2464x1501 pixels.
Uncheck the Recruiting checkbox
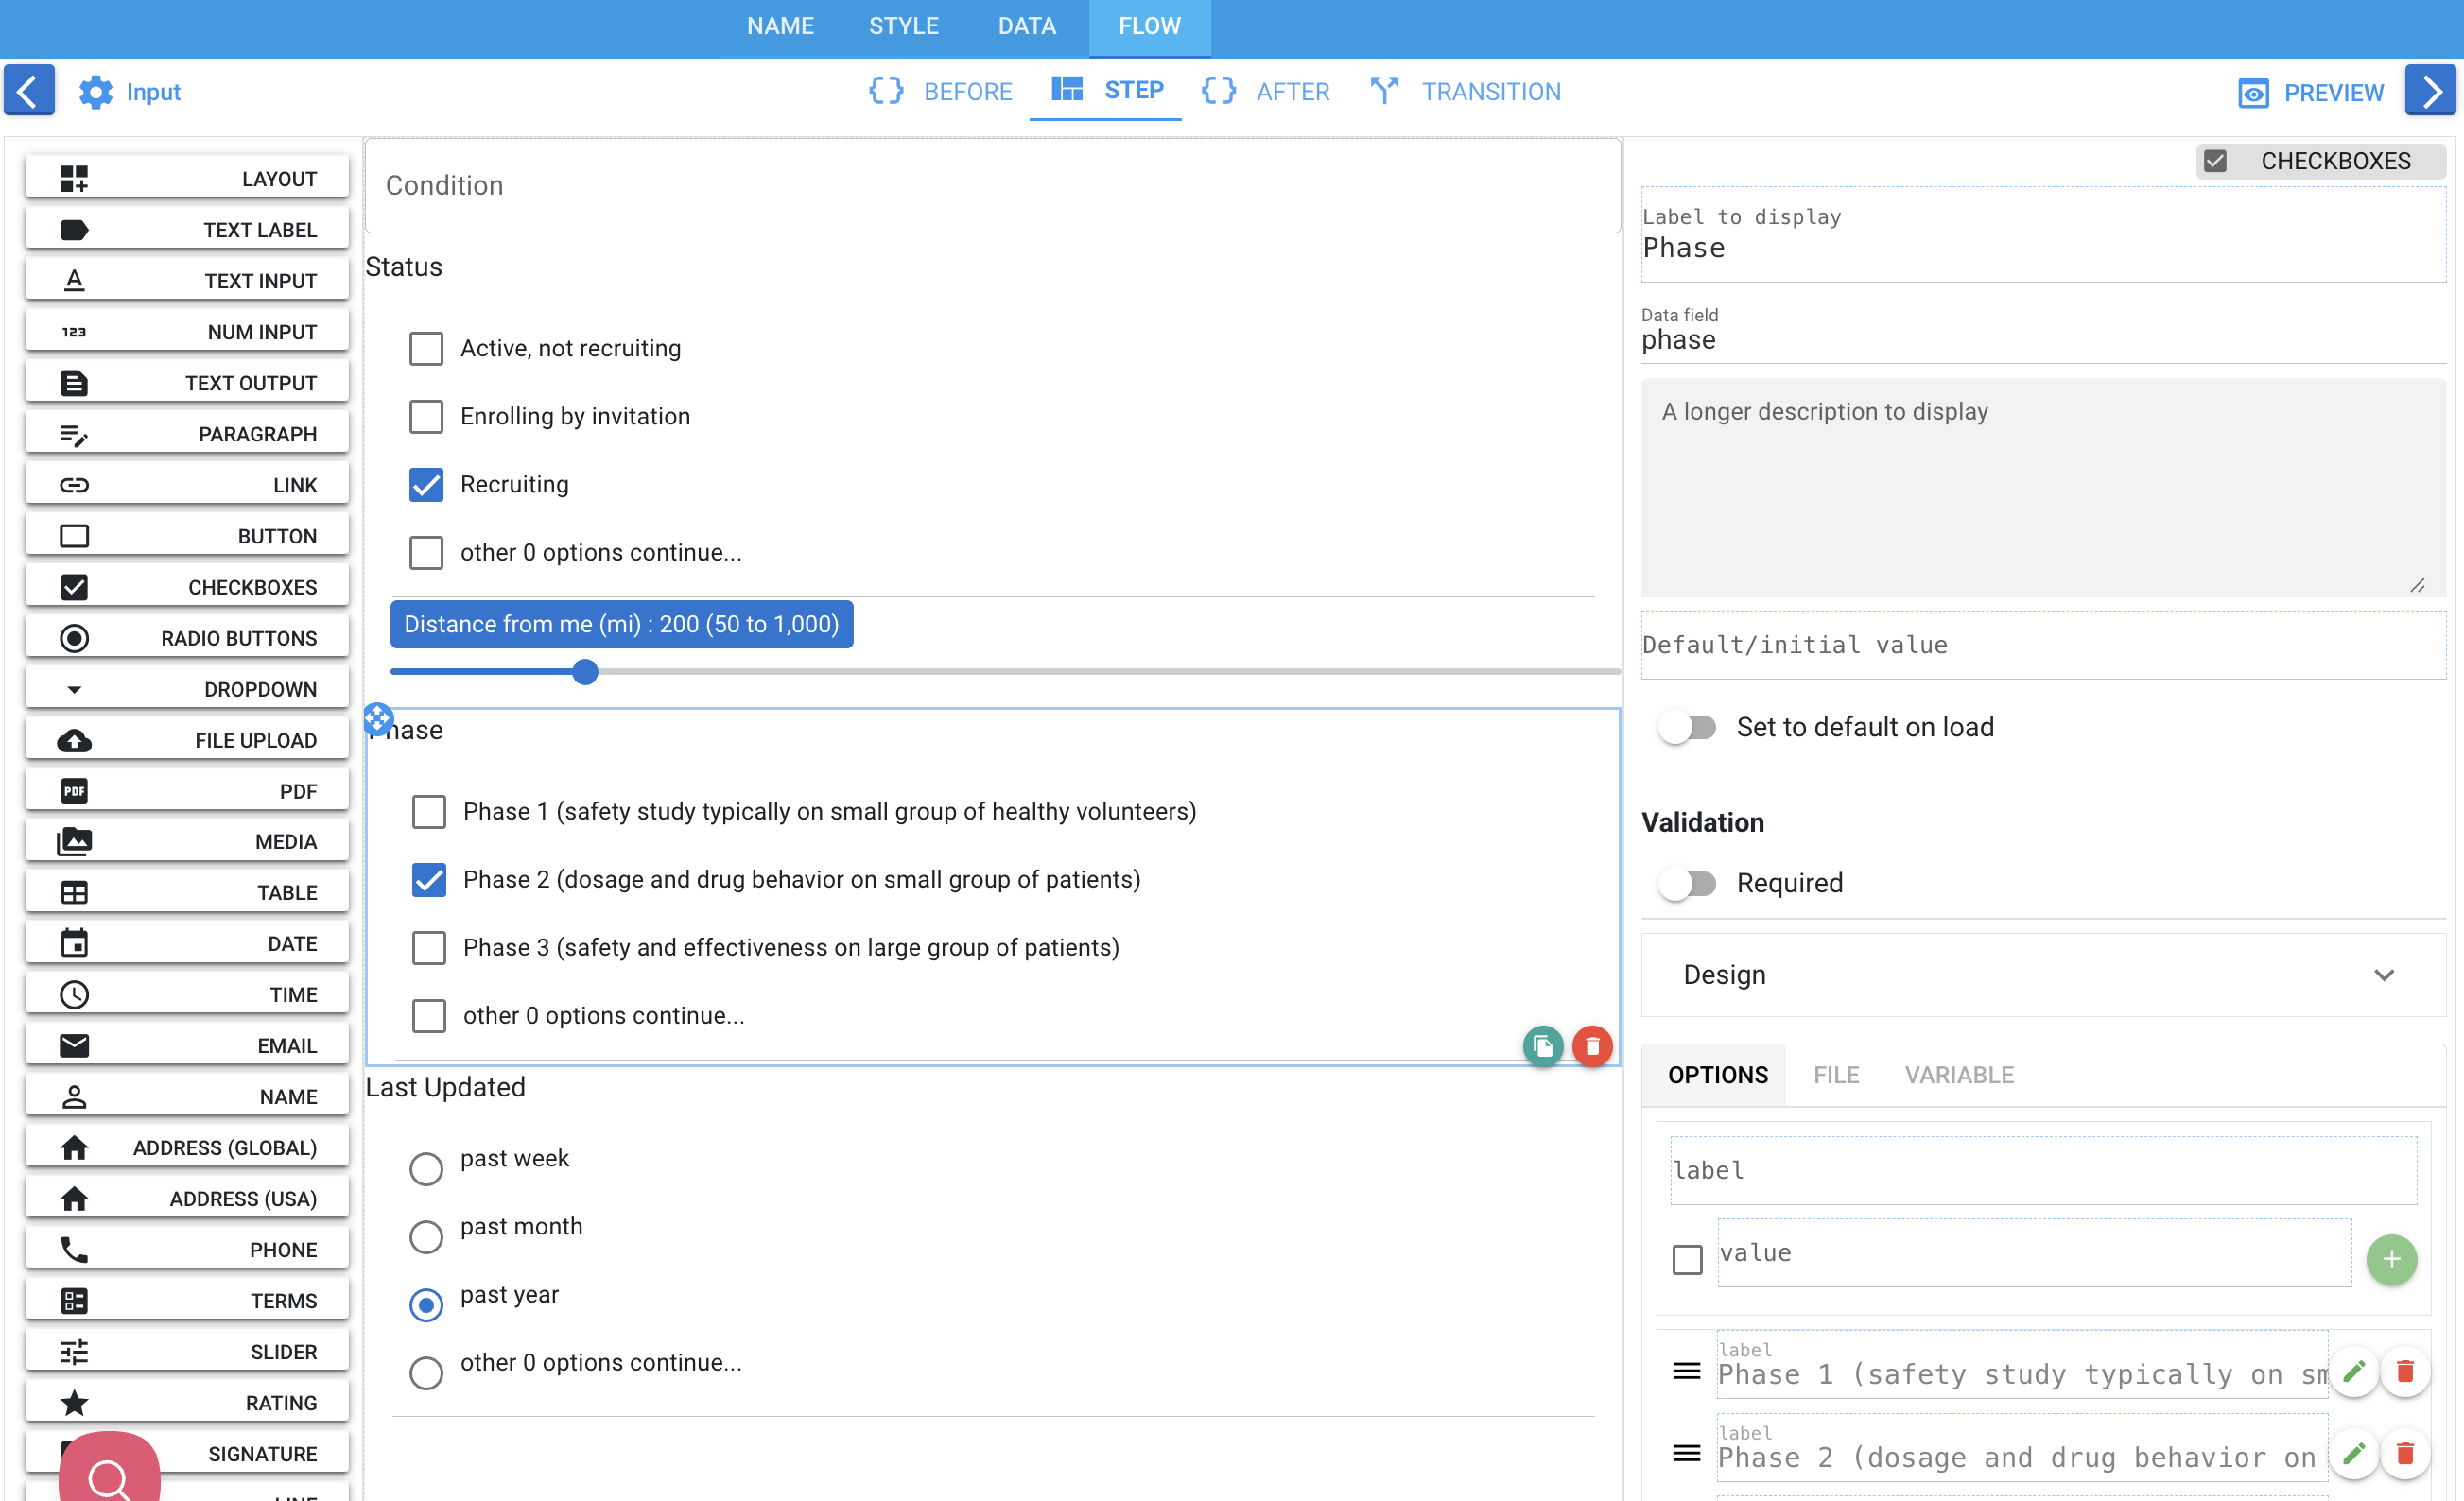[x=426, y=484]
